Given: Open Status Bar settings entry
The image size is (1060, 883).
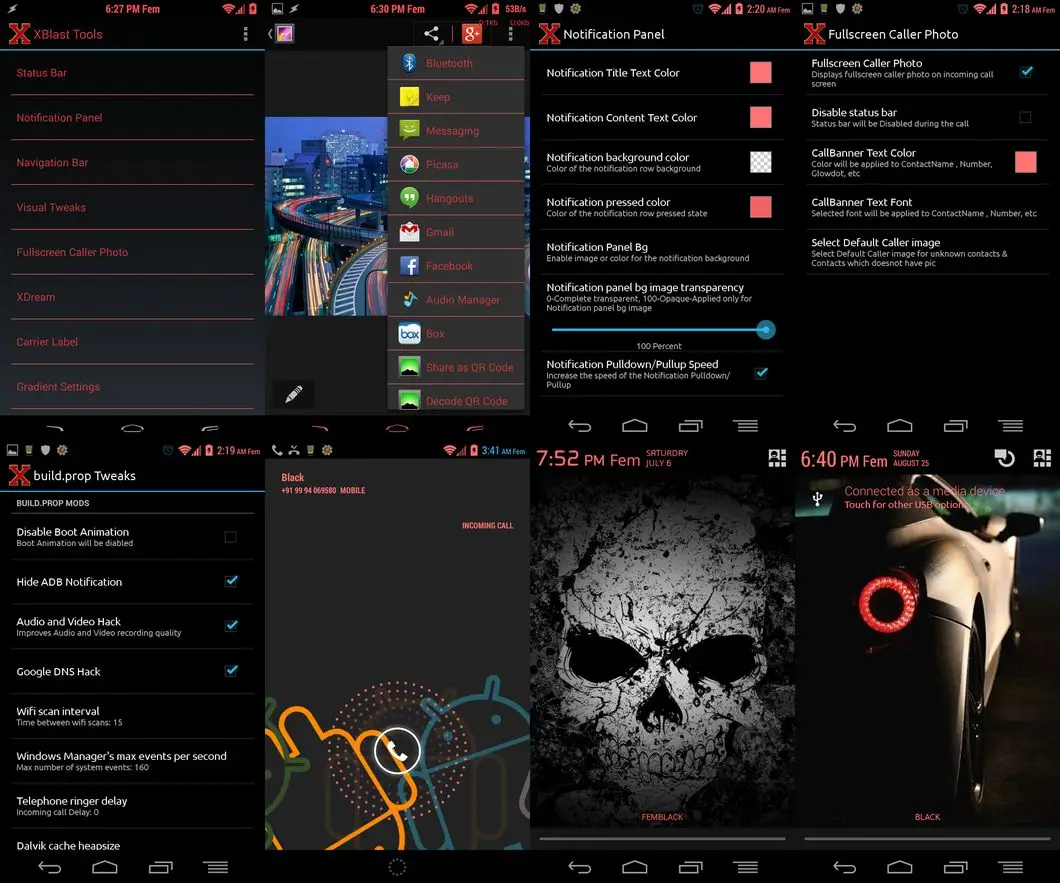Looking at the screenshot, I should (x=132, y=72).
